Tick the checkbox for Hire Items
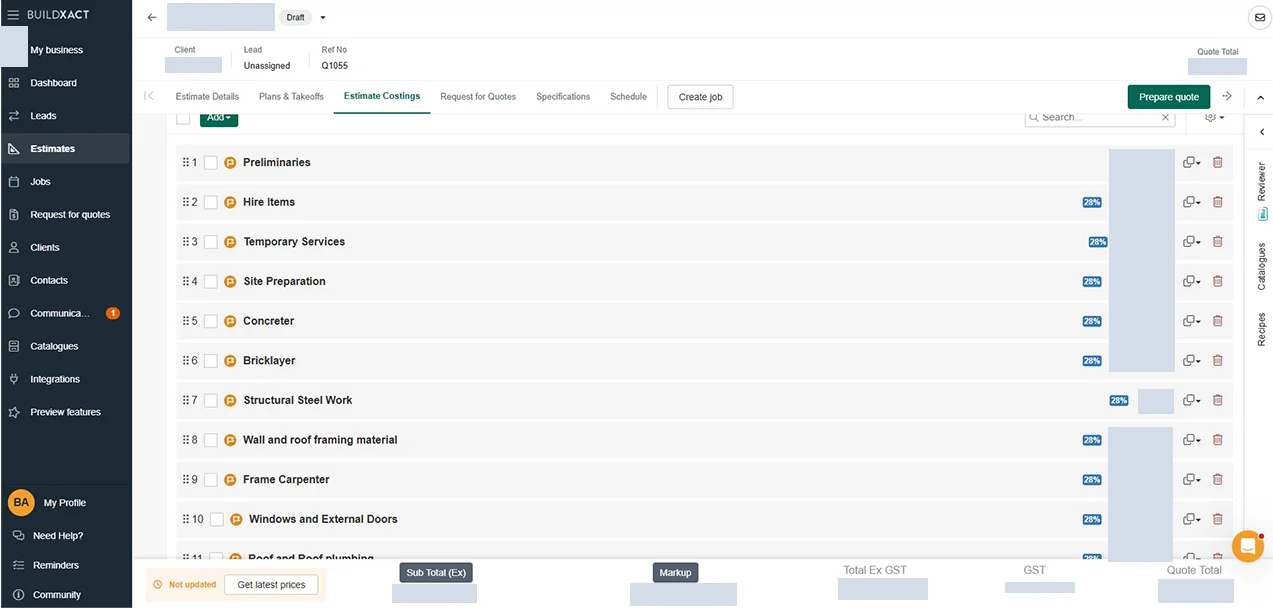Image resolution: width=1273 pixels, height=608 pixels. [211, 202]
